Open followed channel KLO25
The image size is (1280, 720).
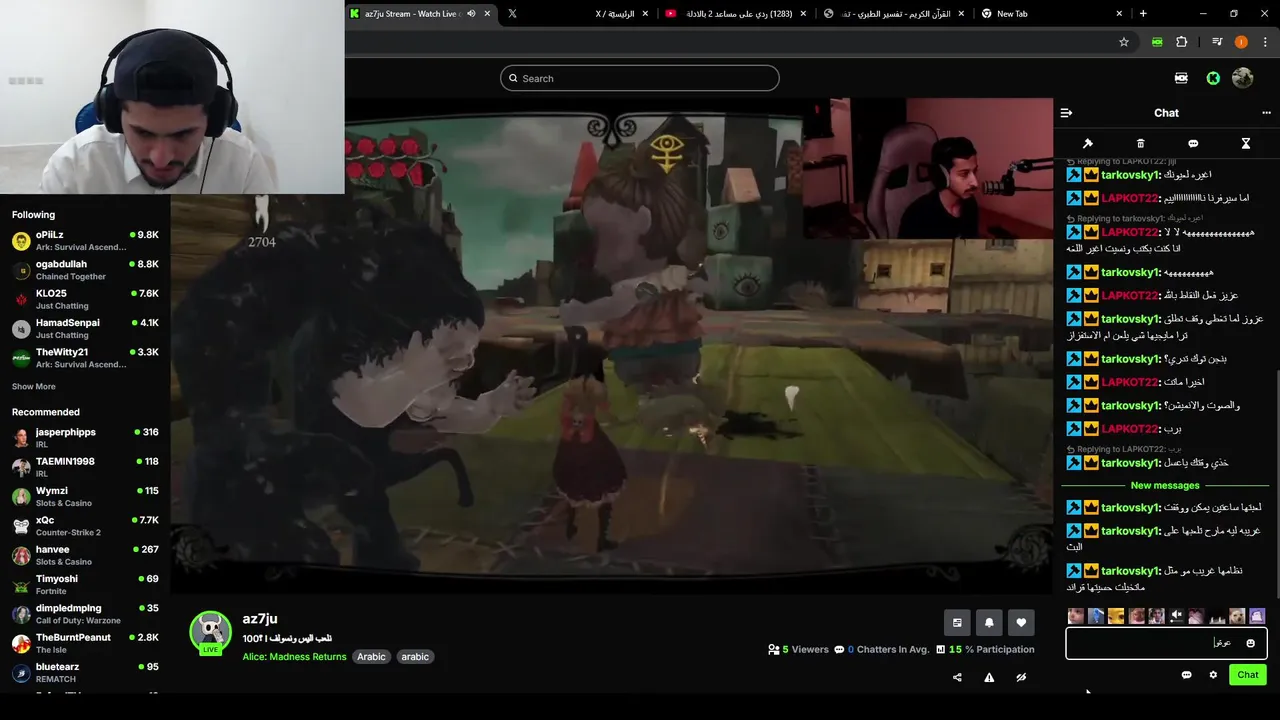pos(85,299)
